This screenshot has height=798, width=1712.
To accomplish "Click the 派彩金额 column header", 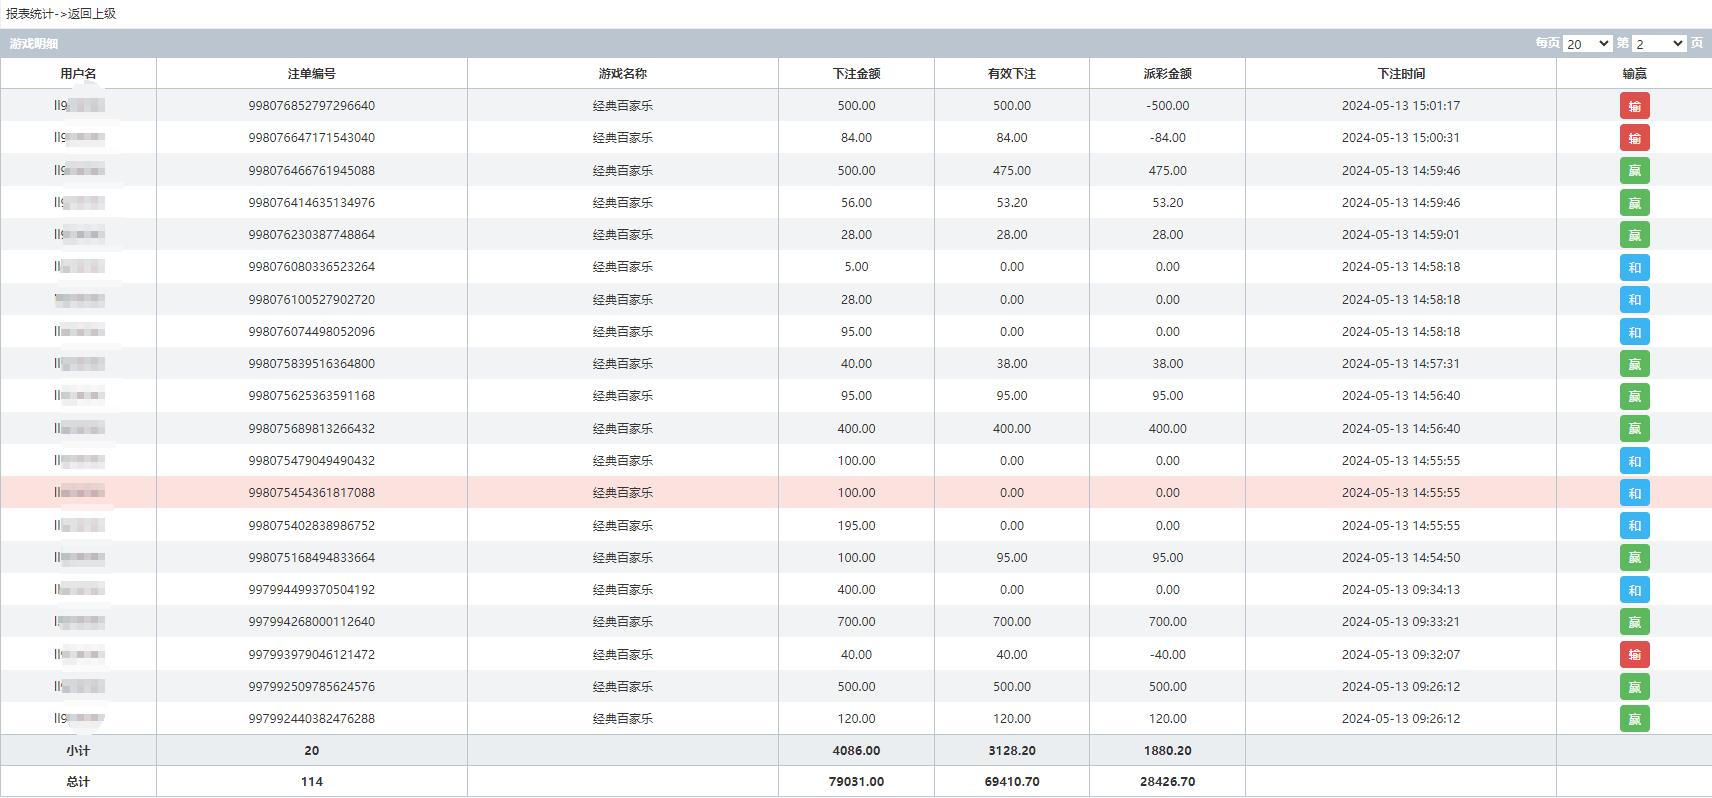I will [x=1168, y=74].
